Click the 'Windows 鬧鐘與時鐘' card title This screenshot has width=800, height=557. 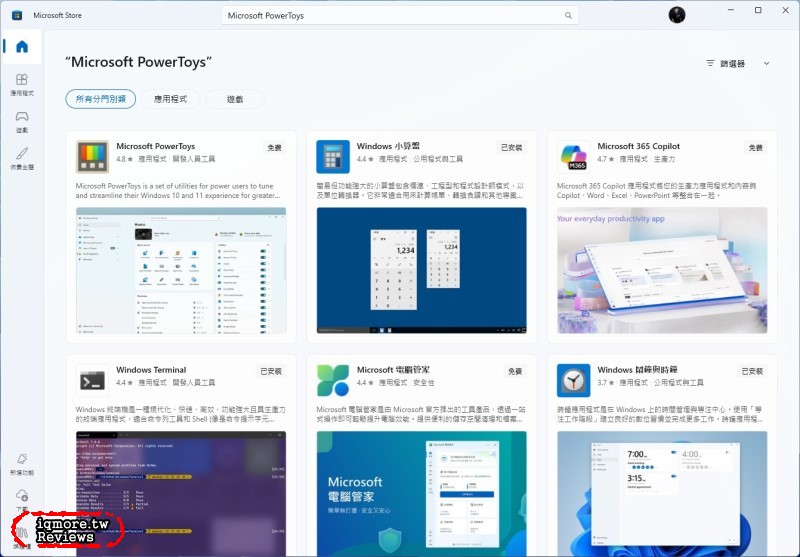637,370
